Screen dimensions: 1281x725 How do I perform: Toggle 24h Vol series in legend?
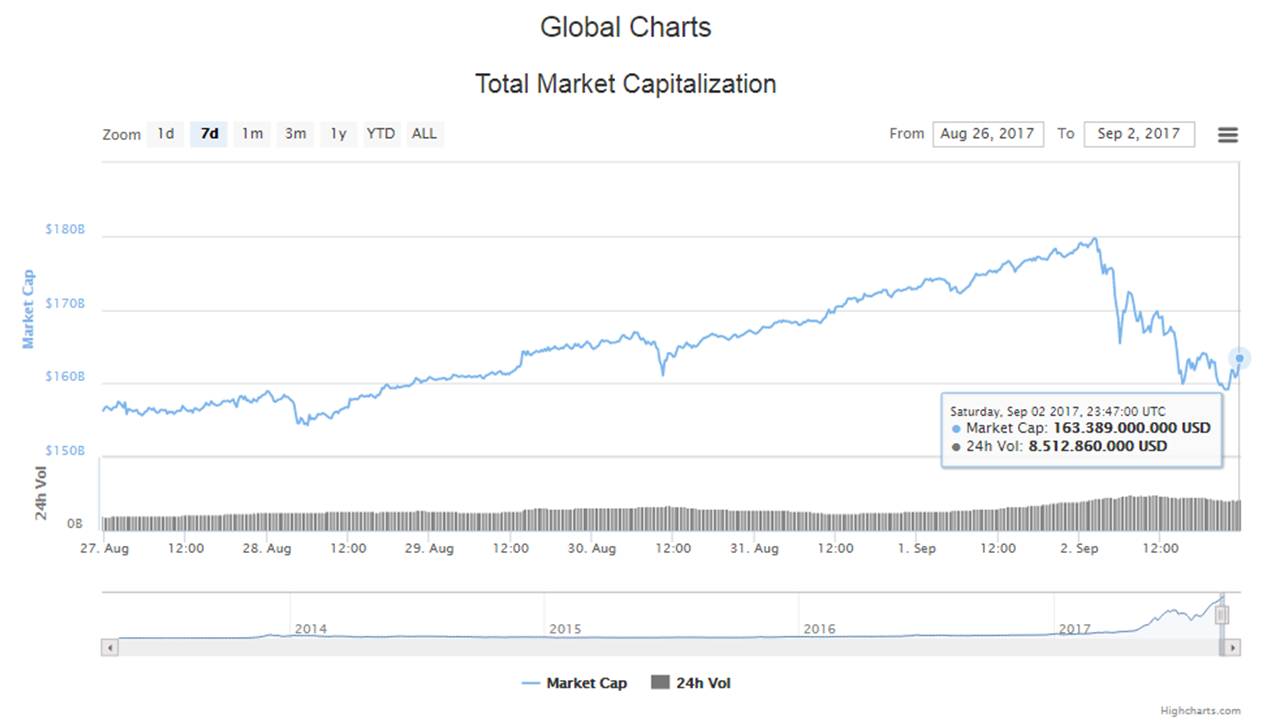[x=691, y=683]
